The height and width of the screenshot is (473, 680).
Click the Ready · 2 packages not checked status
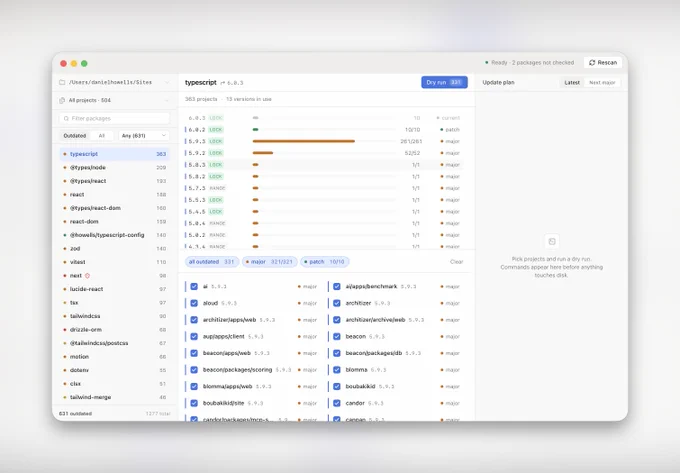[530, 63]
